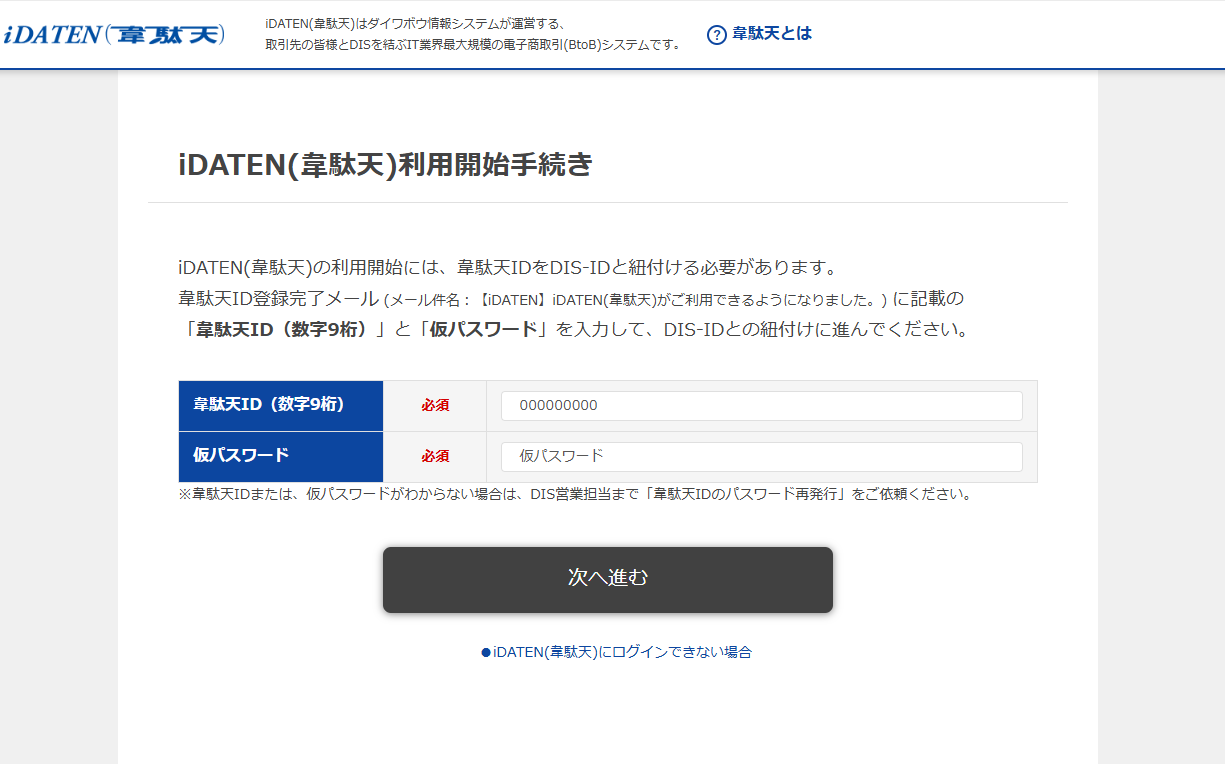Click the instruction sentence mentioning DIS-IDと紐付ける
The image size is (1225, 764).
[506, 268]
